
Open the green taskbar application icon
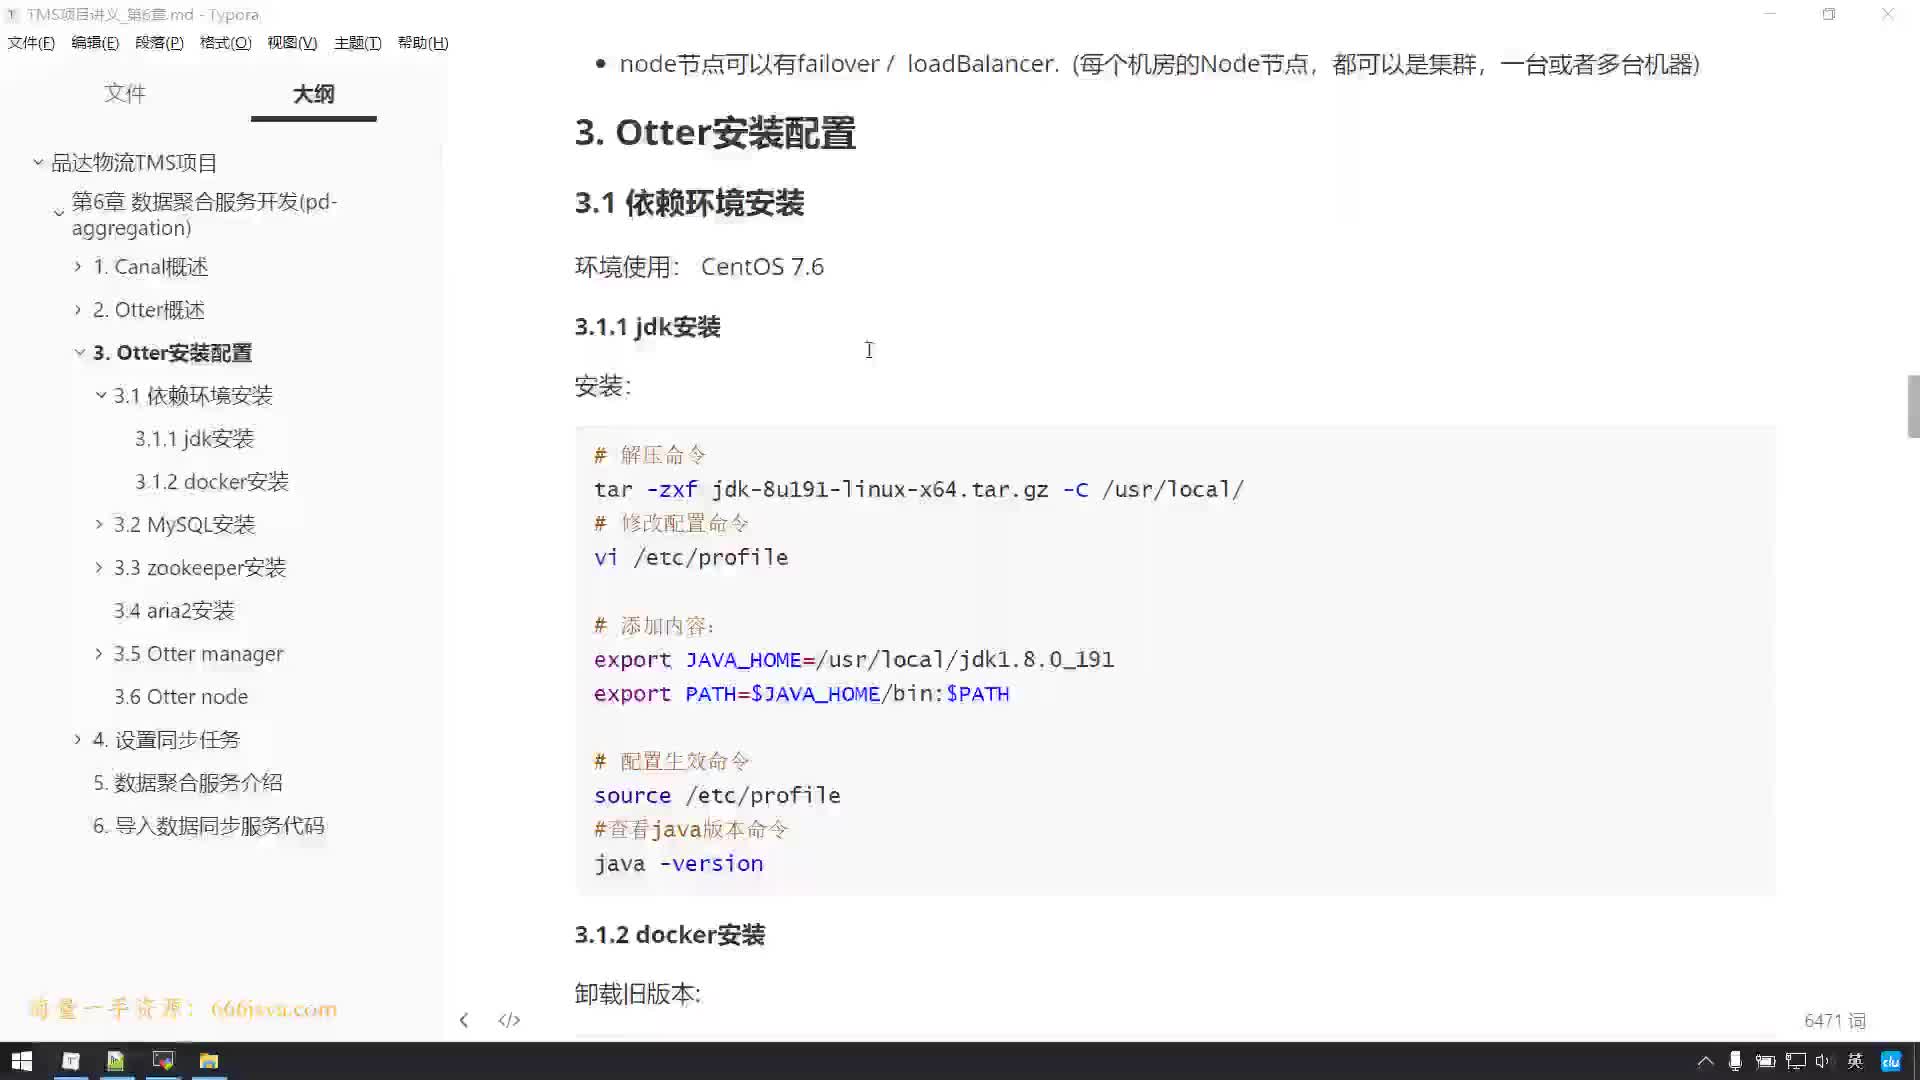[x=116, y=1061]
